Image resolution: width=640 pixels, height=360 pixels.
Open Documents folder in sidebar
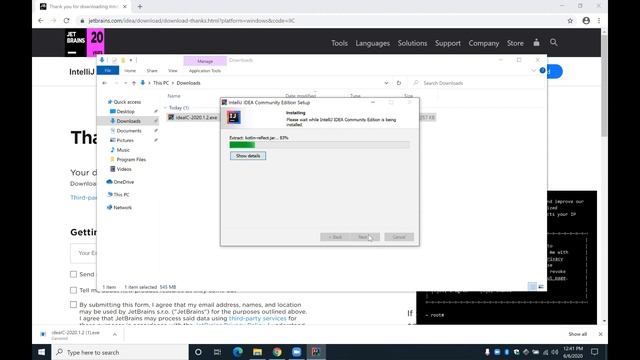[129, 131]
